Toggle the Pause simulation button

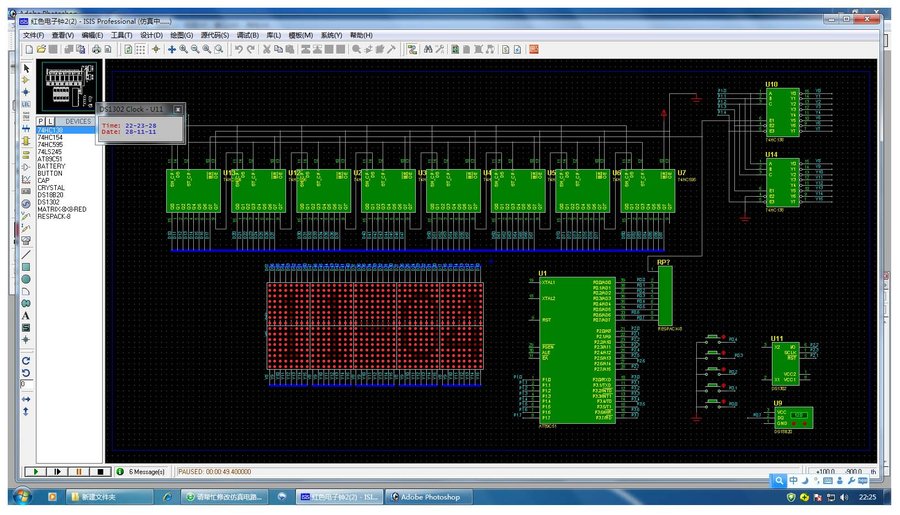(x=78, y=470)
